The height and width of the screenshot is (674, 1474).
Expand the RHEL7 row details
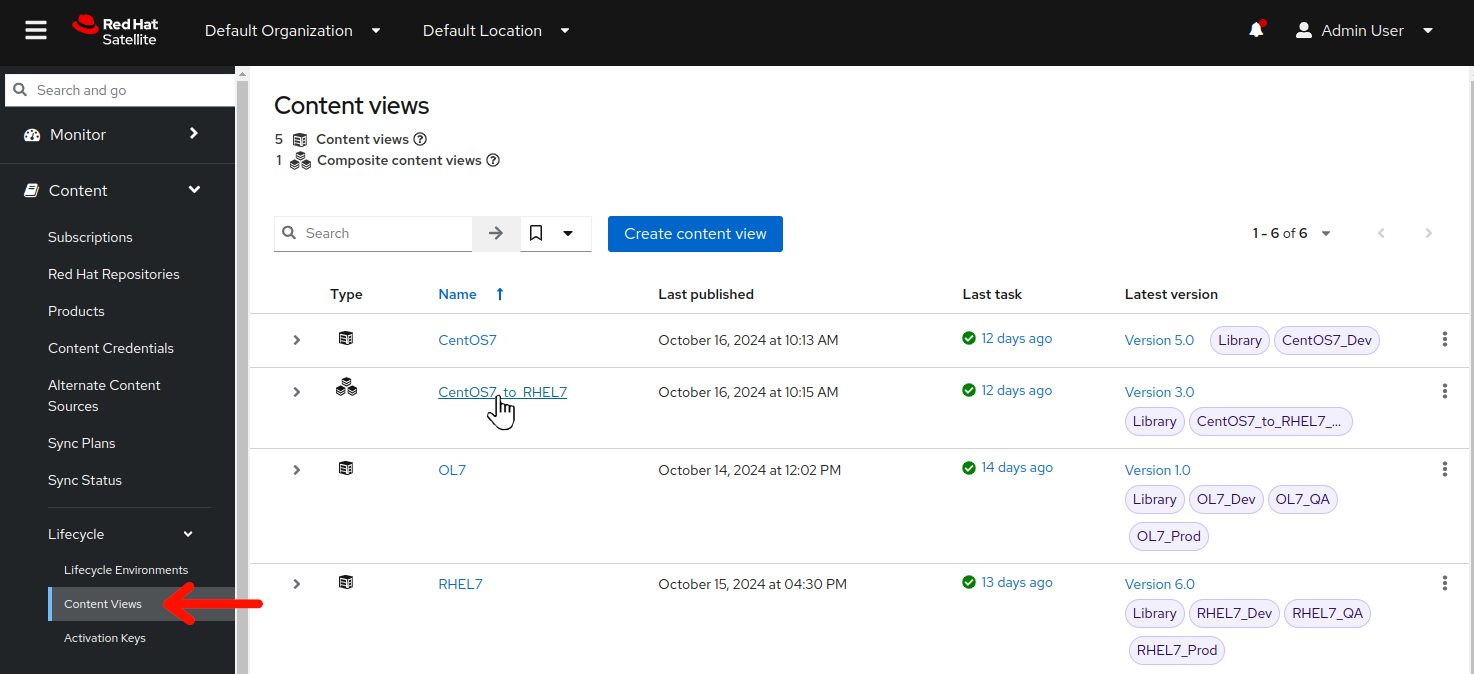296,584
